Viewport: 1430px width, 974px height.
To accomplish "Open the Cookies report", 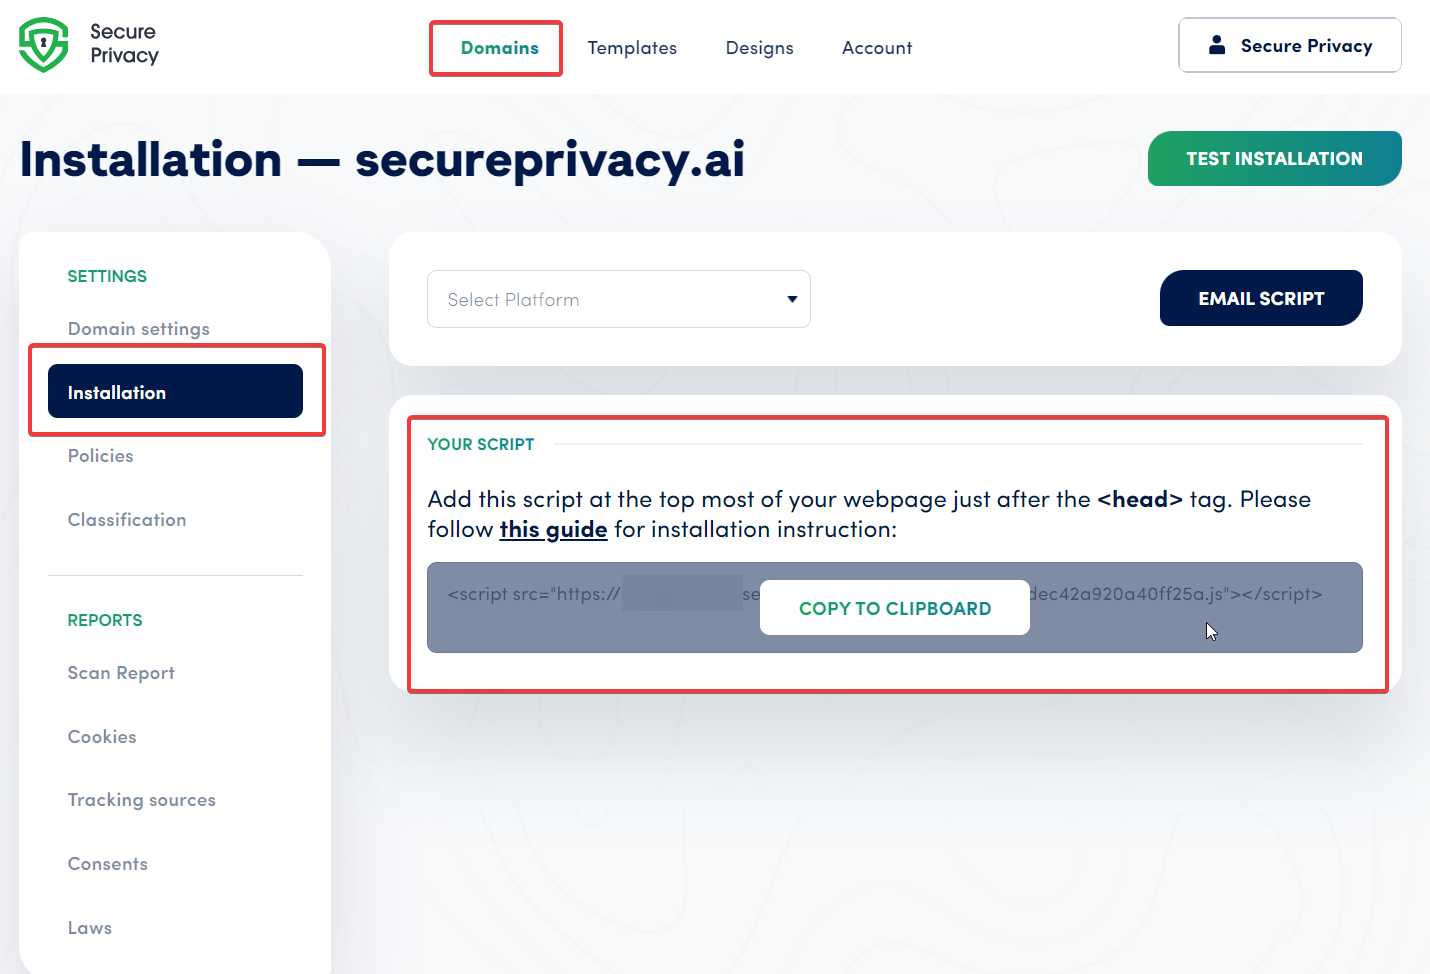I will (101, 737).
